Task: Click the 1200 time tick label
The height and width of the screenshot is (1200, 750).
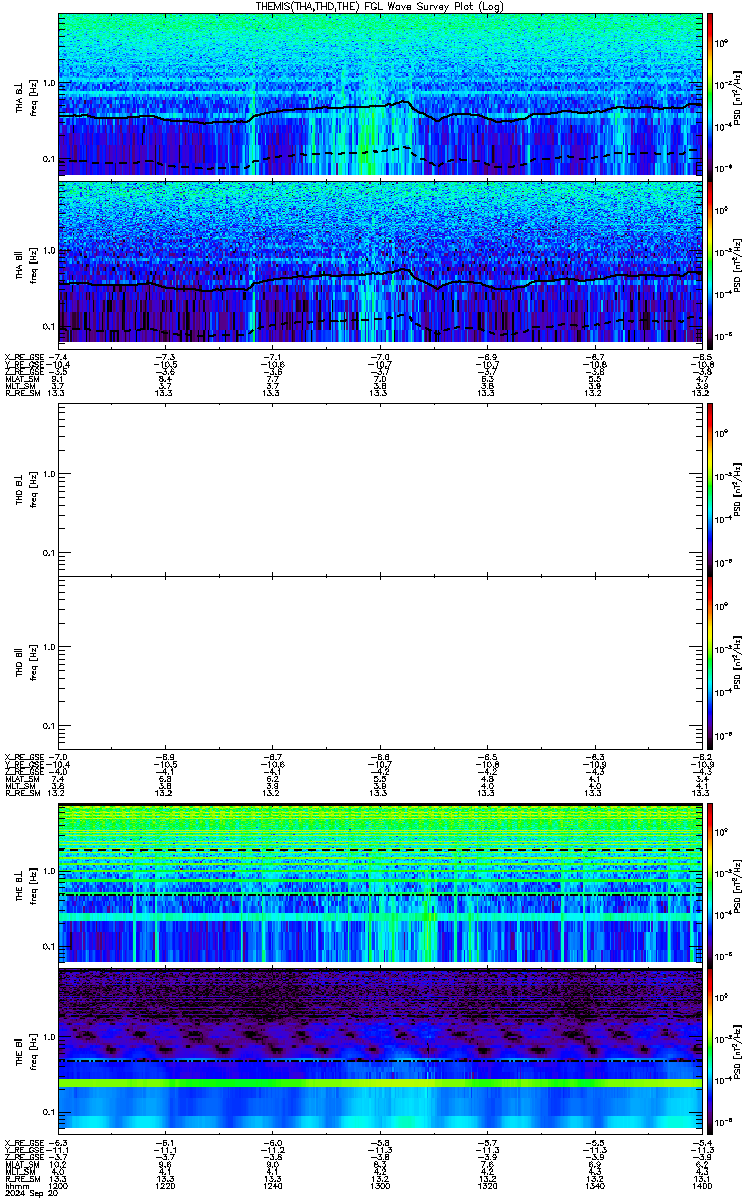Action: point(59,1186)
